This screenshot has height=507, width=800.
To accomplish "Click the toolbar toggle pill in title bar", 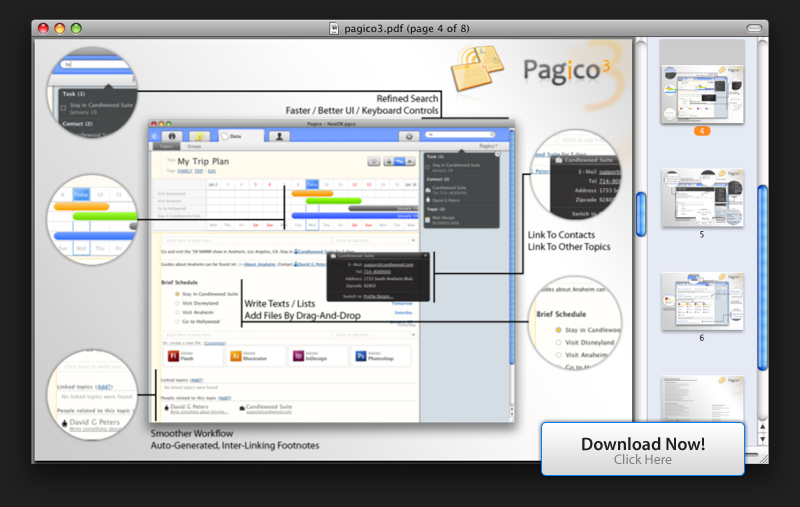I will point(754,28).
